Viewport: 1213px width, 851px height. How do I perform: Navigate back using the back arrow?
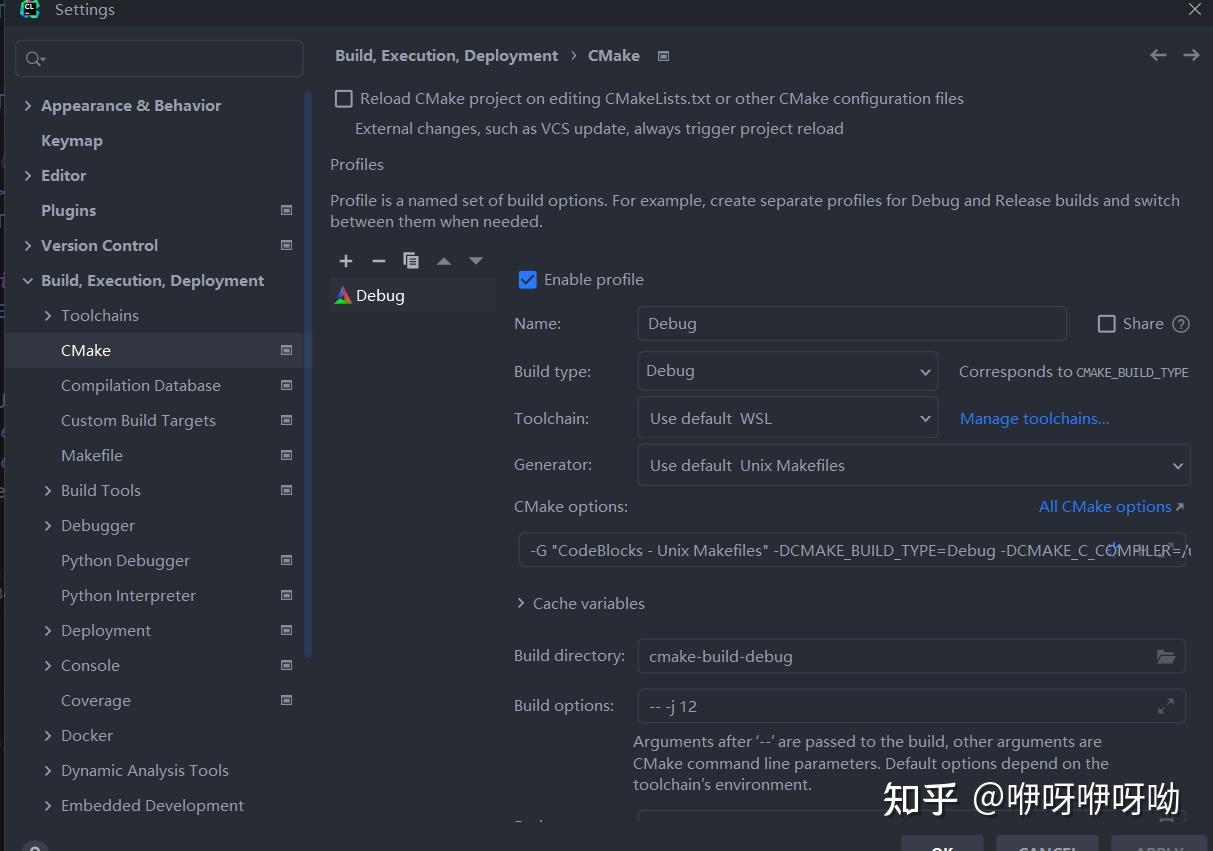1157,55
